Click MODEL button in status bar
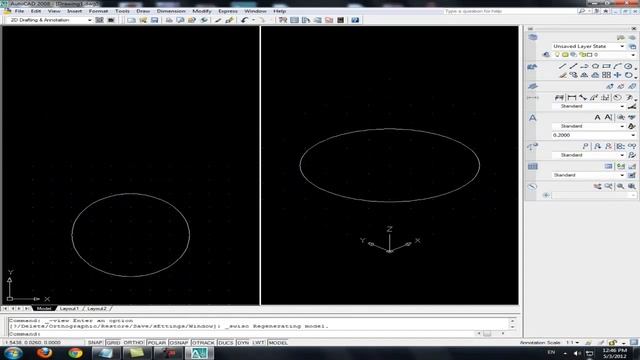The image size is (640, 360). pyautogui.click(x=278, y=342)
